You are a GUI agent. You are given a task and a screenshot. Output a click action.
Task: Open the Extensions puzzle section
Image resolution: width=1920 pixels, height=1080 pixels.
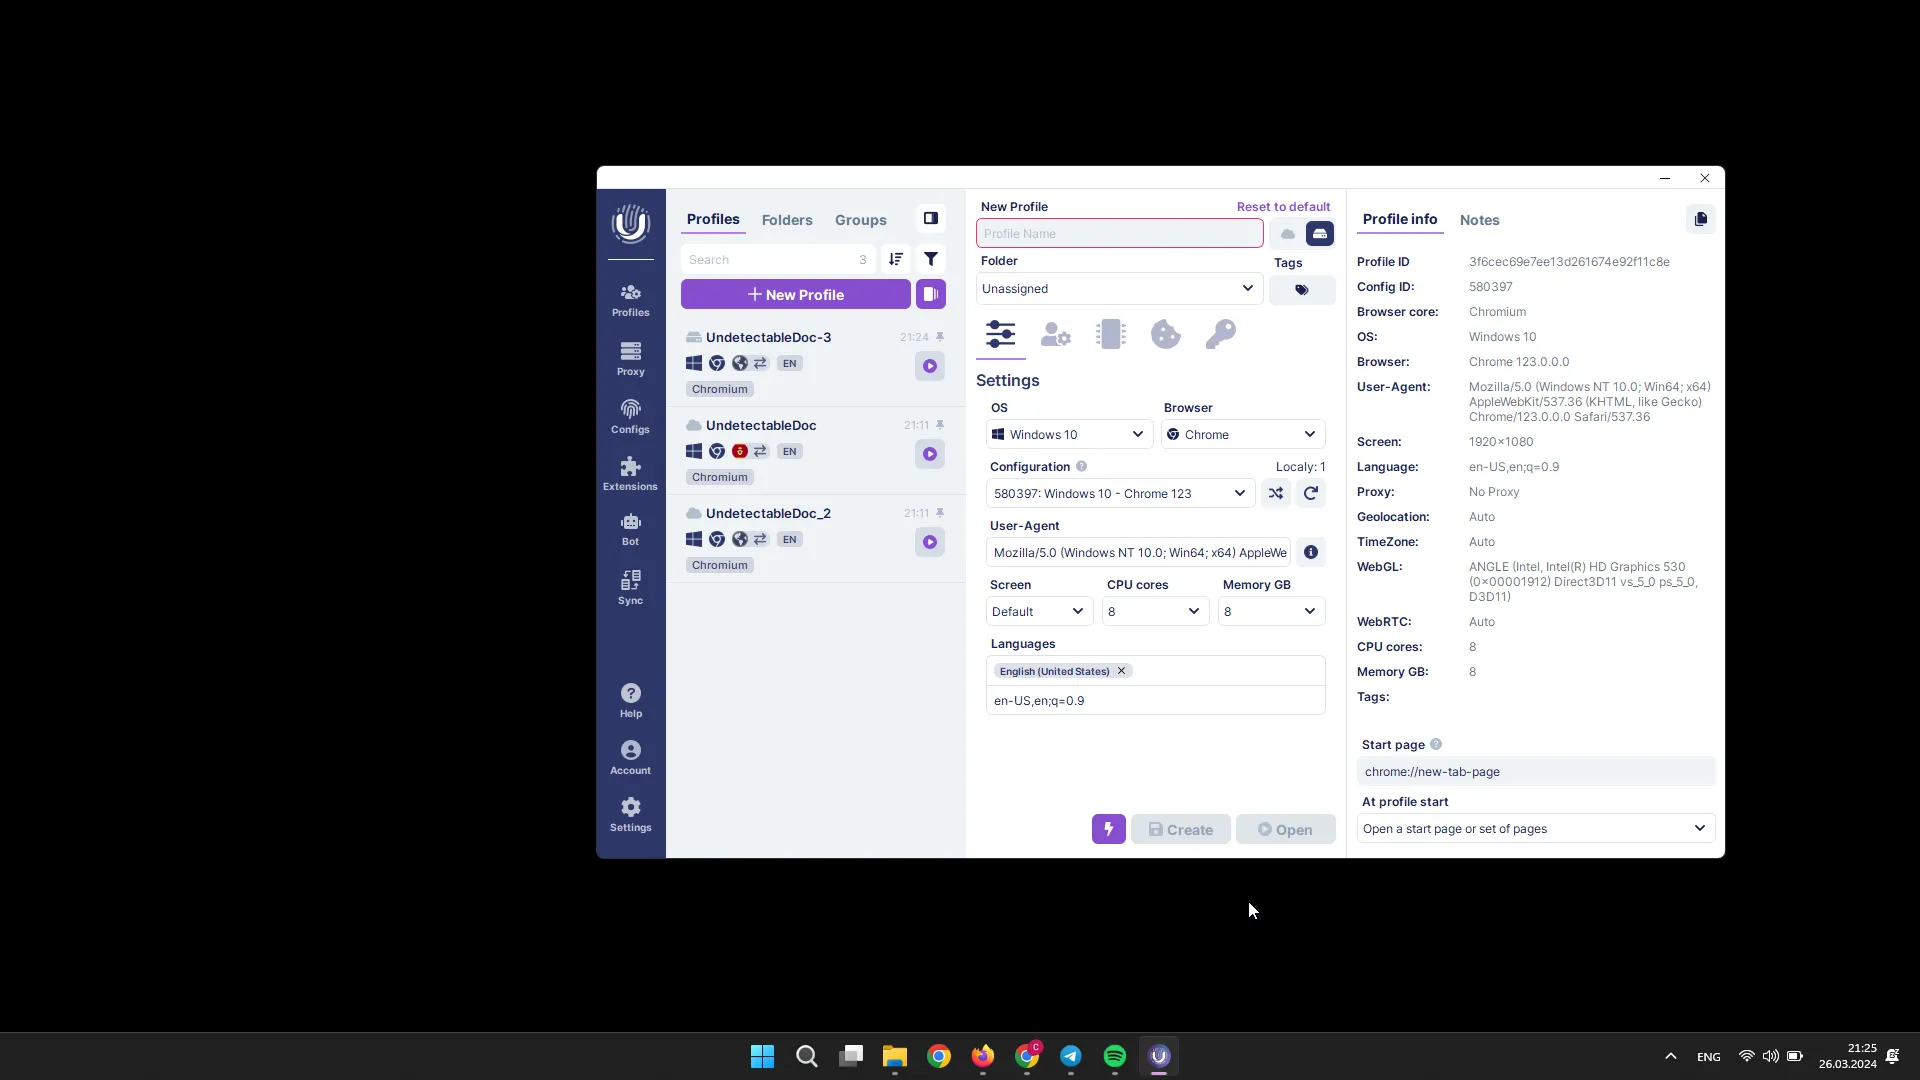[630, 473]
